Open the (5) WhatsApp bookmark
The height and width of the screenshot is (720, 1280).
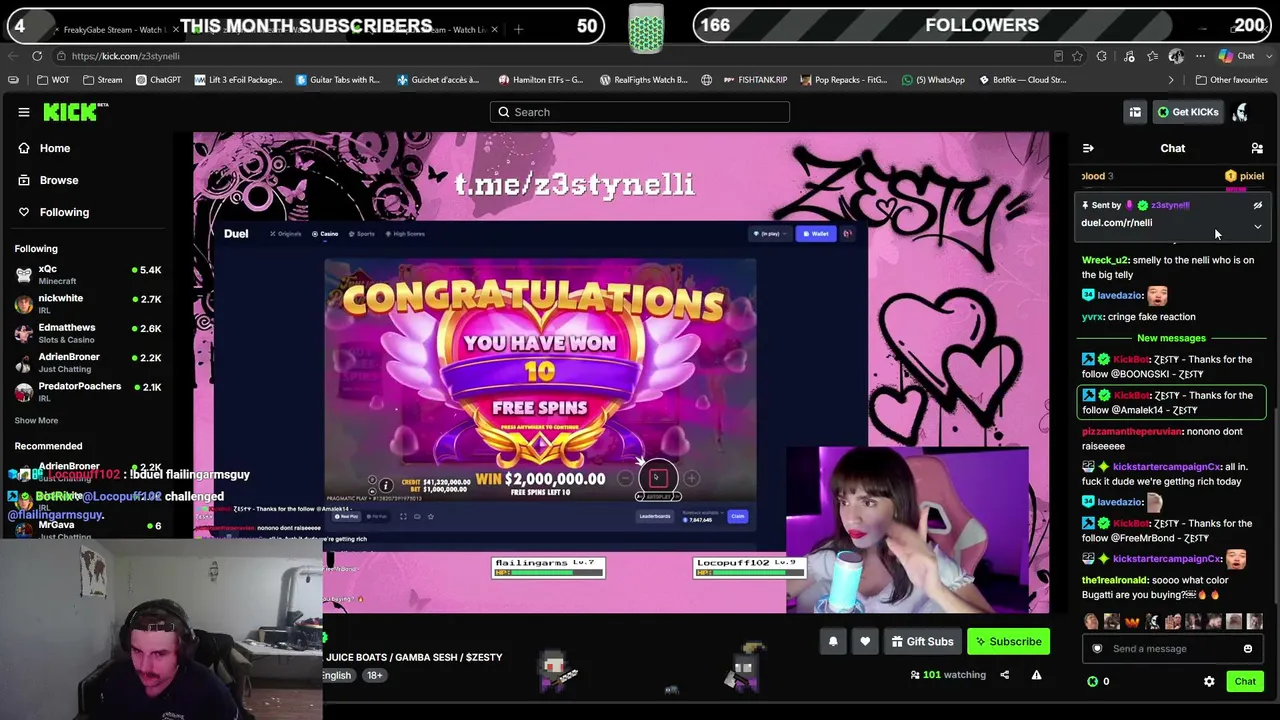tap(933, 80)
